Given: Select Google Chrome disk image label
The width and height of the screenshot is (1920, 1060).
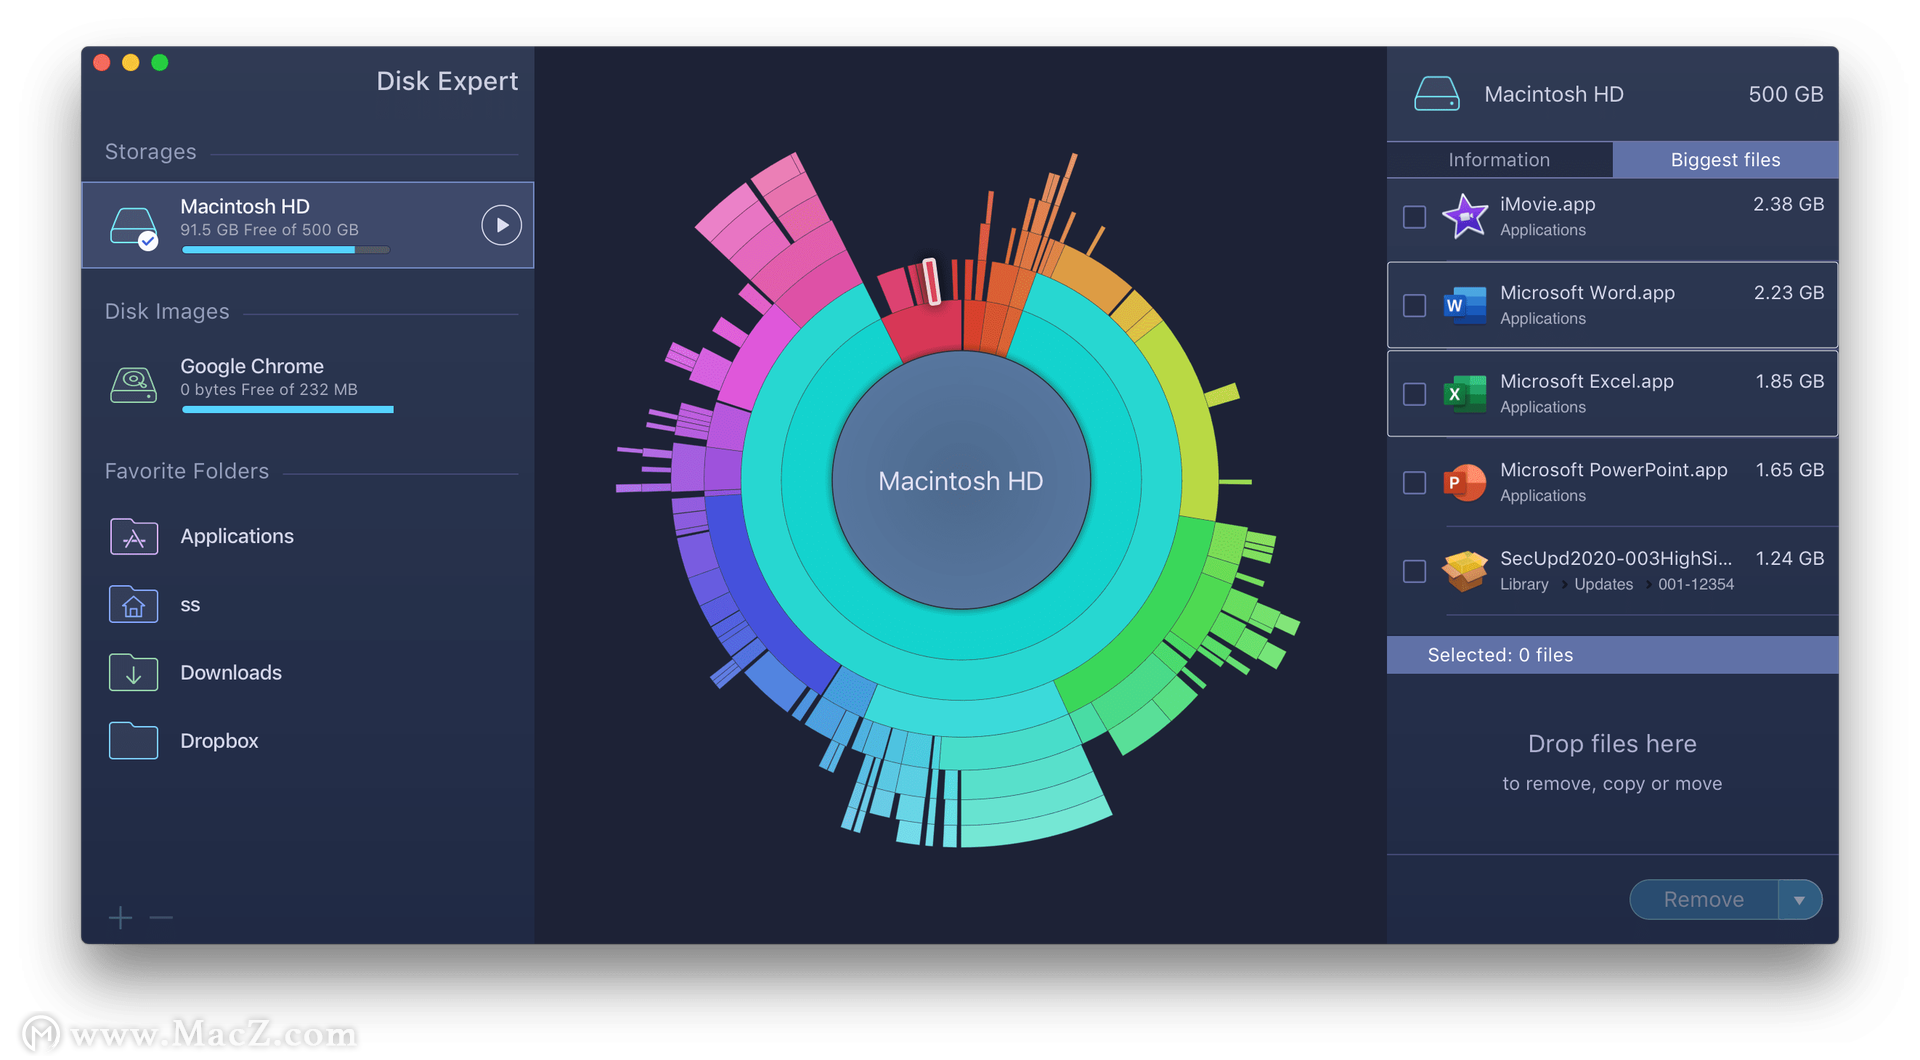Looking at the screenshot, I should [252, 366].
